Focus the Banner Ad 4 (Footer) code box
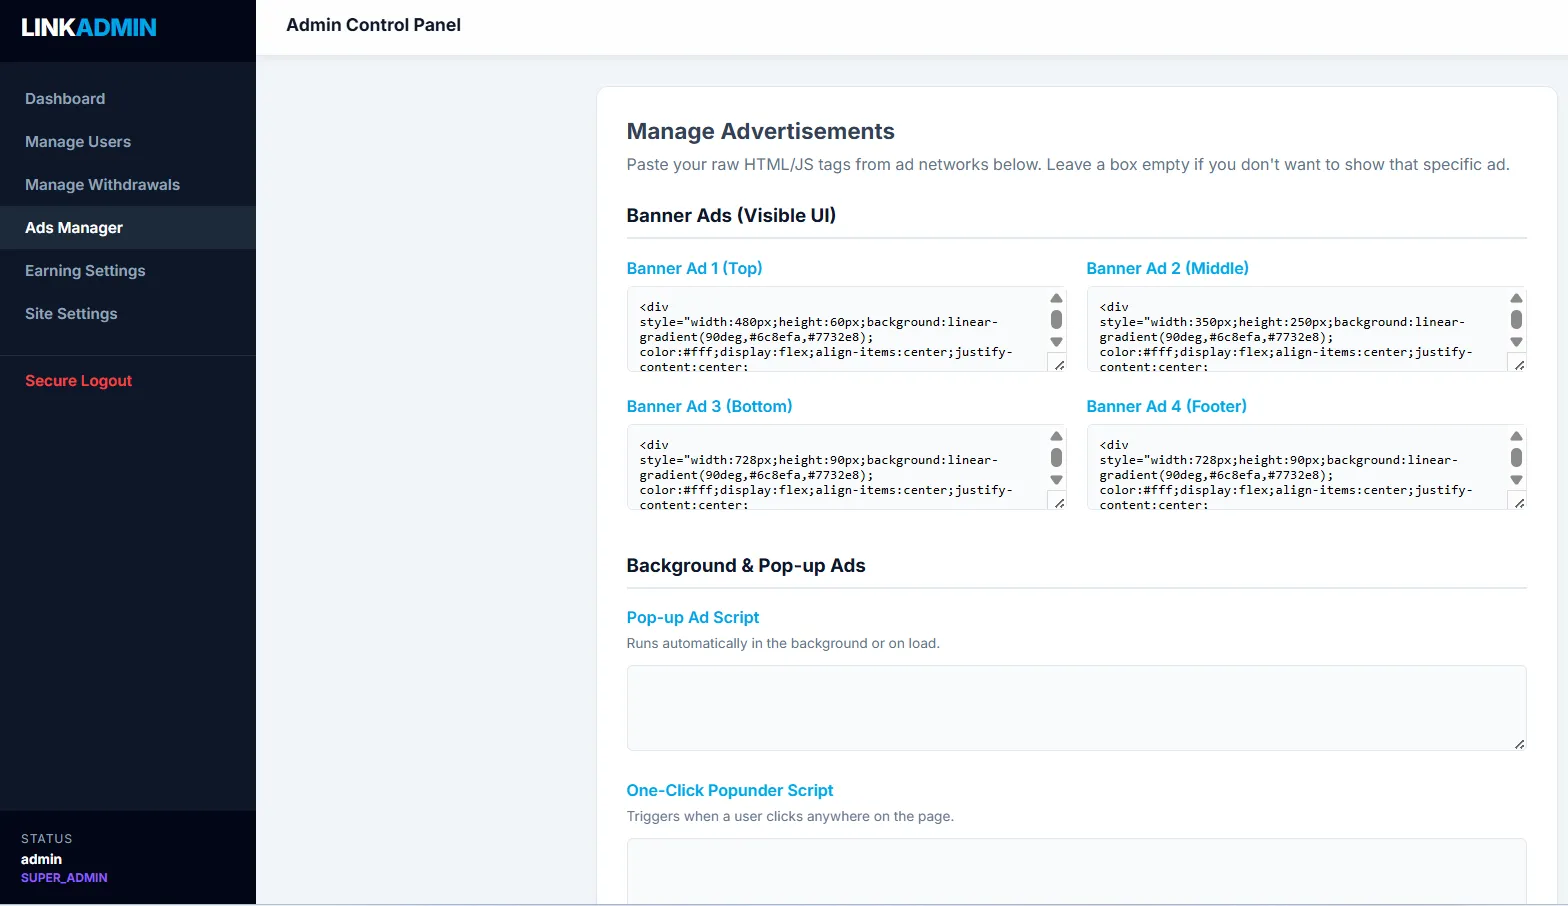This screenshot has width=1568, height=906. click(x=1296, y=468)
